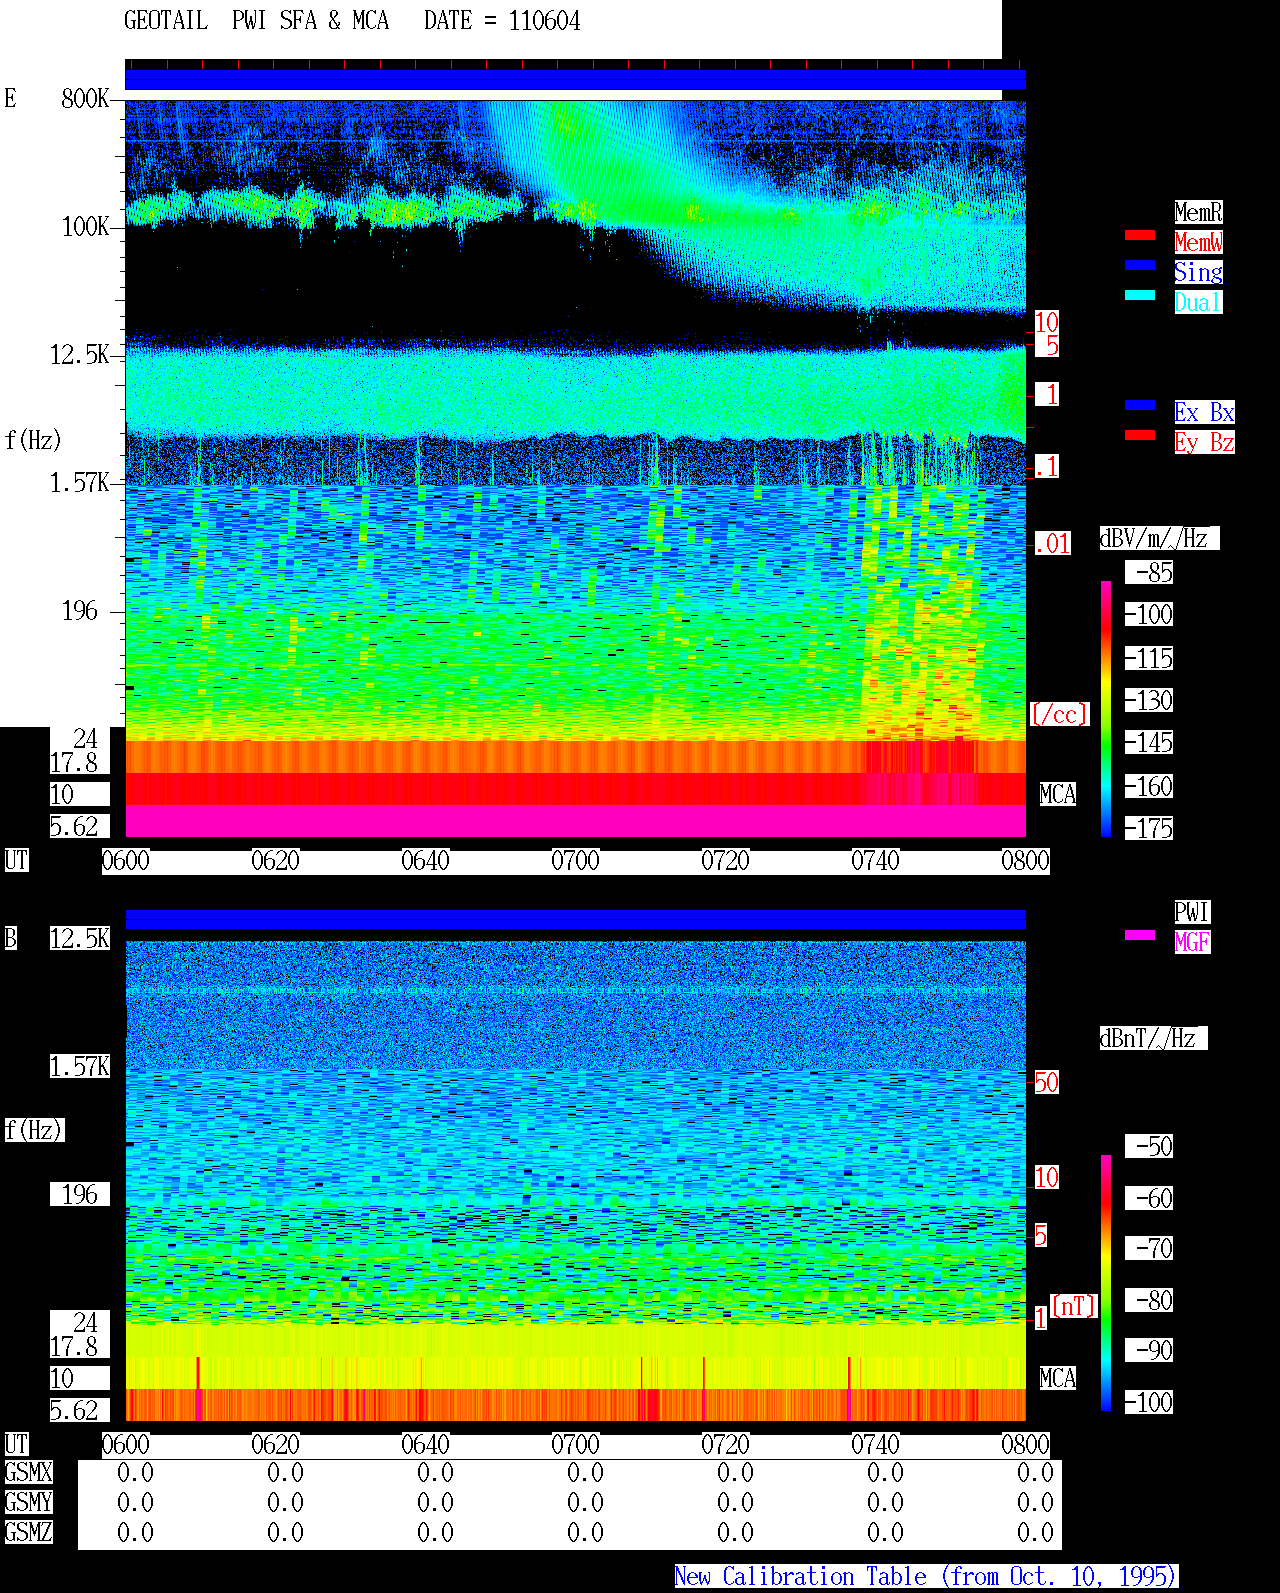Click the PWI legend label
This screenshot has height=1593, width=1280.
click(1192, 912)
